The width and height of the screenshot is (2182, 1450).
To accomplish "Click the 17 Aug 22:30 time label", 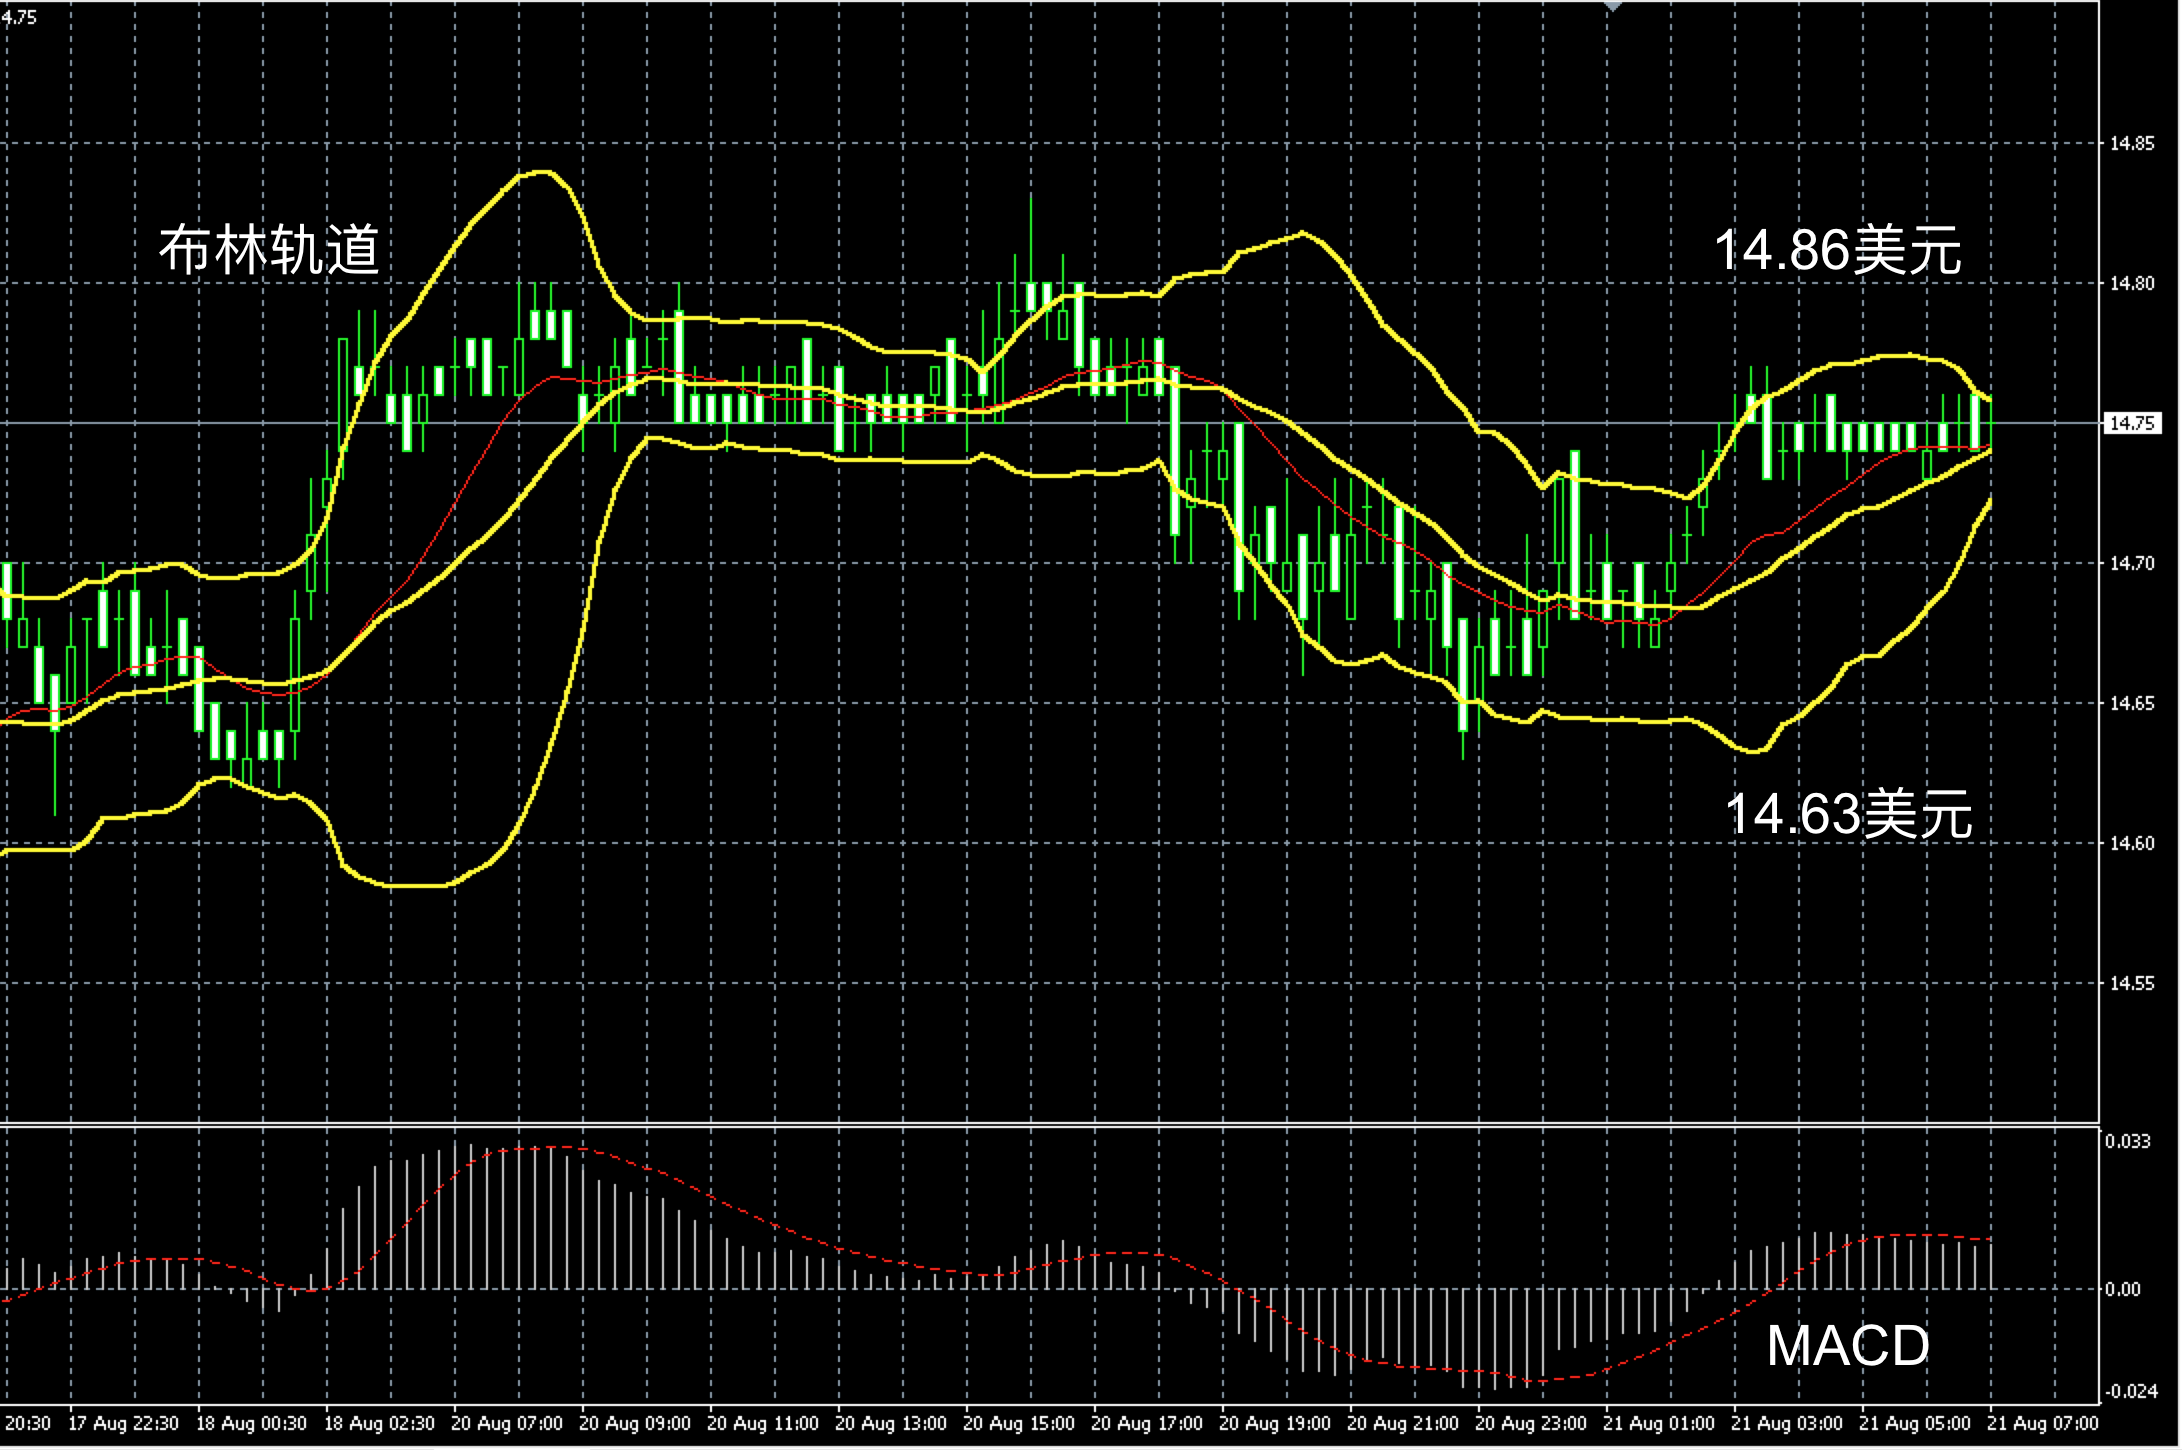I will click(x=123, y=1424).
